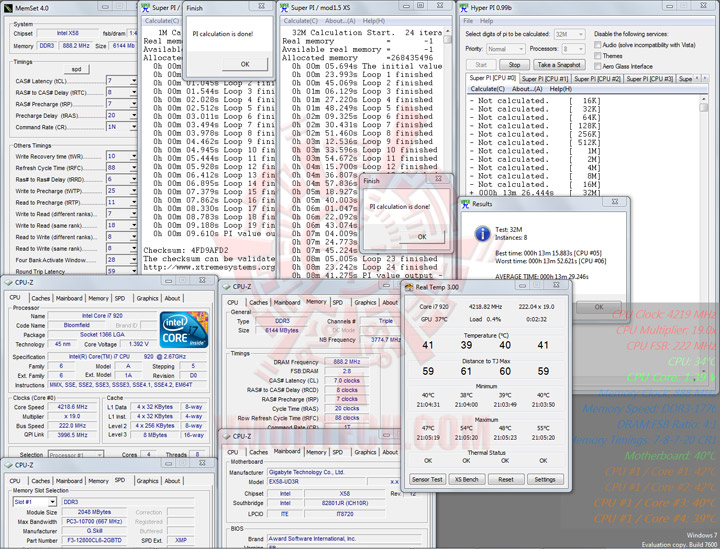Open the SPD tab in CPU-Z Mainboard window
Screen dimensions: 720x549
tap(338, 452)
